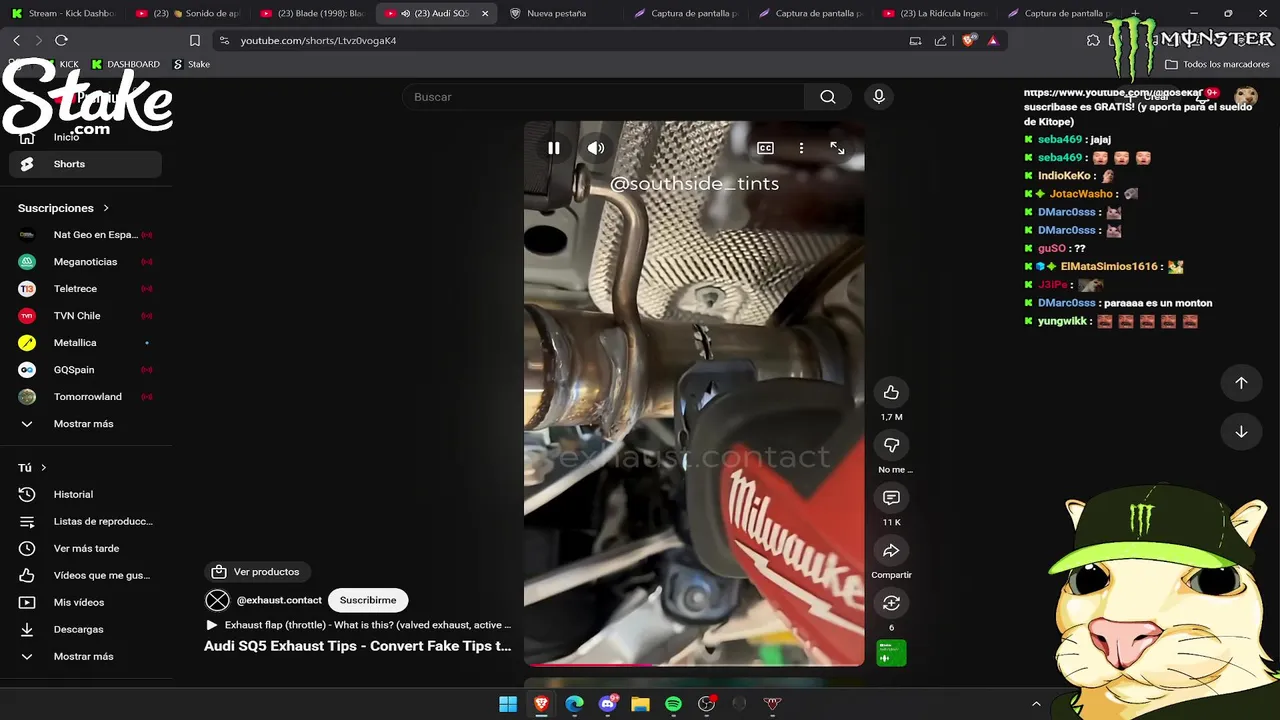Open Vídeos que me gustan in sidebar
Image resolution: width=1280 pixels, height=720 pixels.
[x=85, y=576]
